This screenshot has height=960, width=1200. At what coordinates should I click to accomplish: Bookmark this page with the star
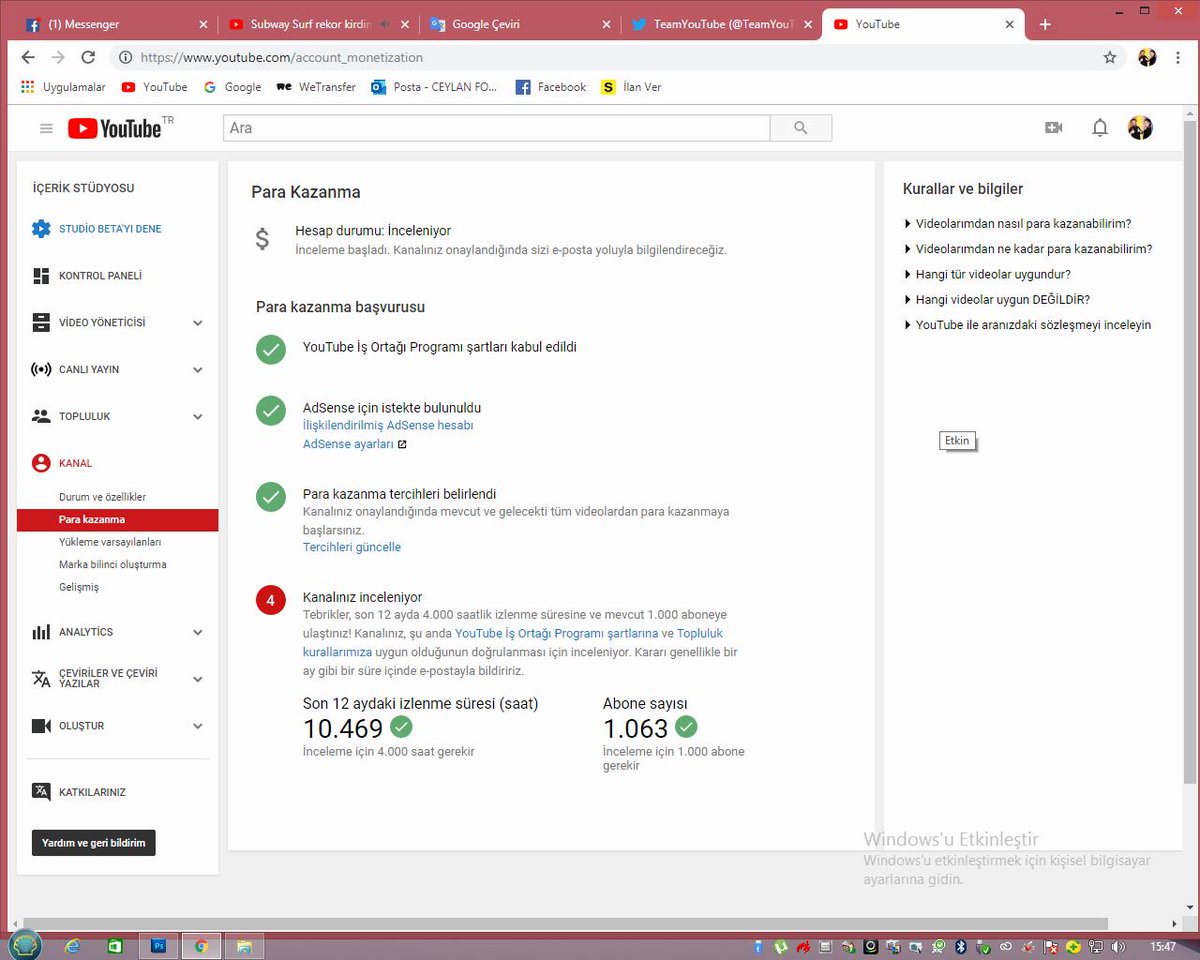coord(1110,58)
